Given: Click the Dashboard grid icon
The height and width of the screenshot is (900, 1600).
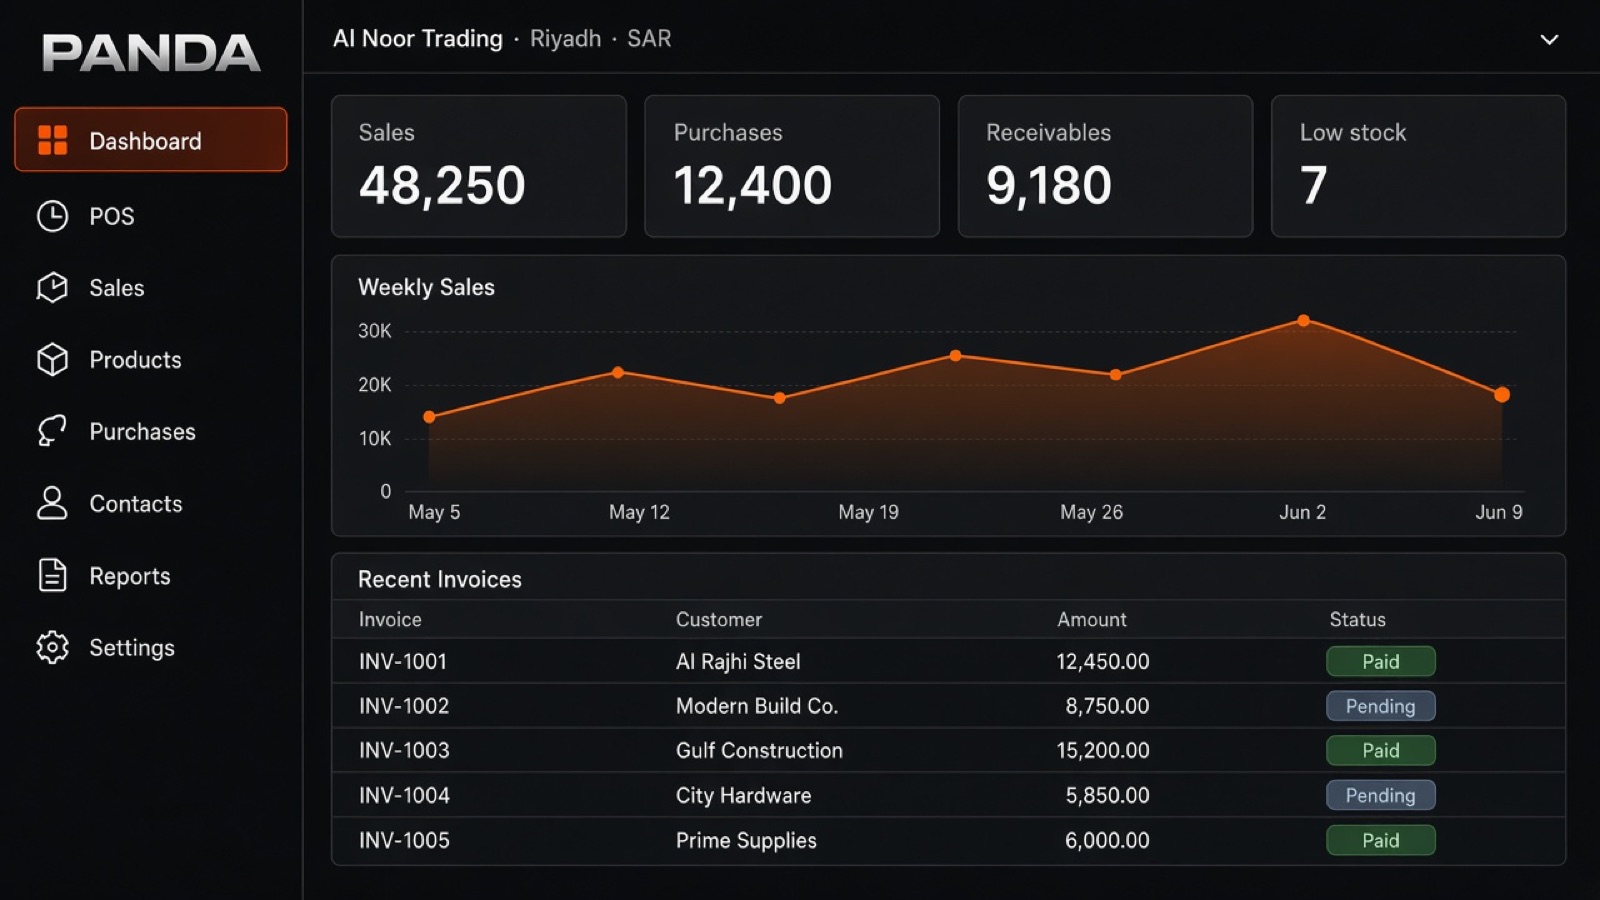Looking at the screenshot, I should point(52,140).
